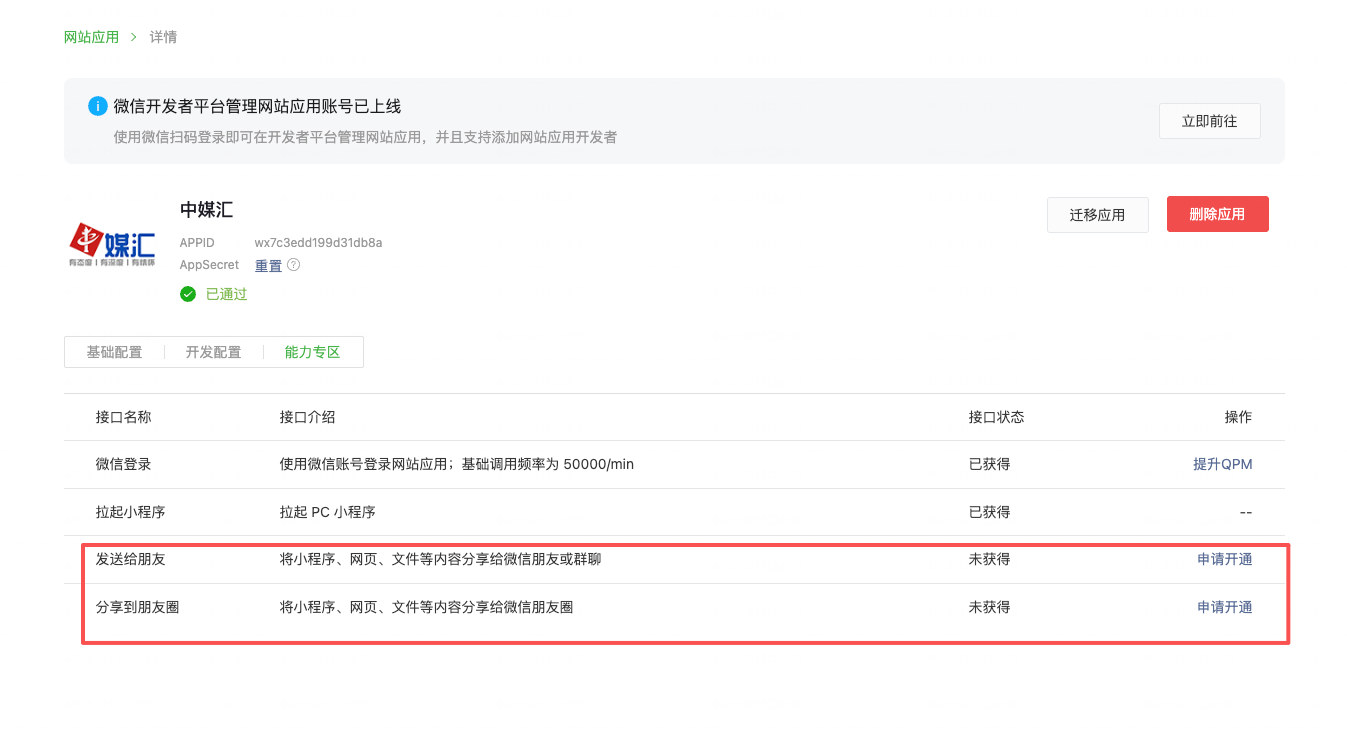Click the blue info icon in banner
1347x730 pixels.
pos(98,107)
